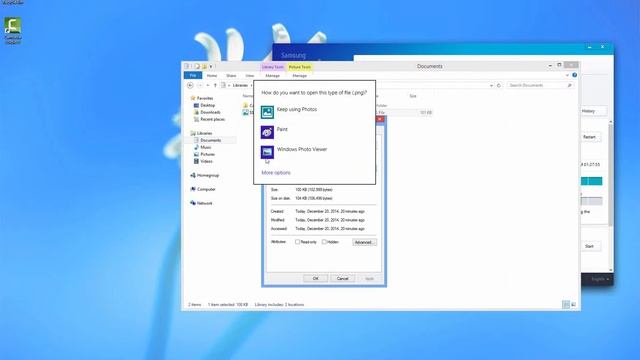
Task: Open the Quick Access Toolbar dropdown
Action: click(211, 66)
